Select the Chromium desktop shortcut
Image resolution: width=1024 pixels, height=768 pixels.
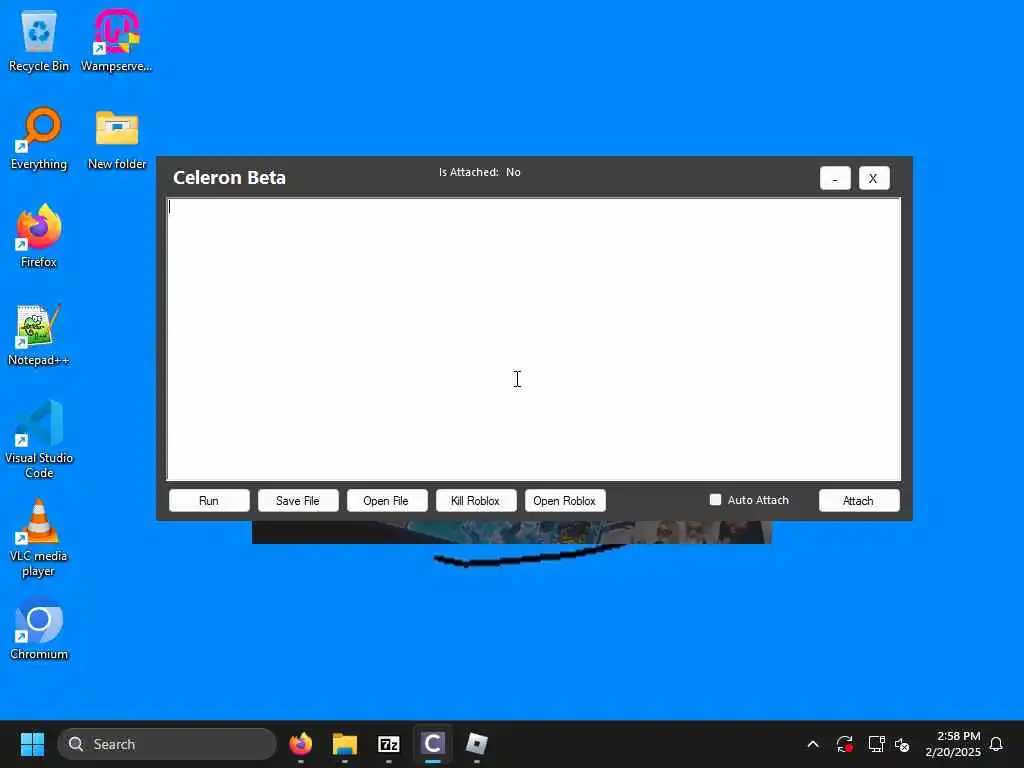[x=39, y=629]
